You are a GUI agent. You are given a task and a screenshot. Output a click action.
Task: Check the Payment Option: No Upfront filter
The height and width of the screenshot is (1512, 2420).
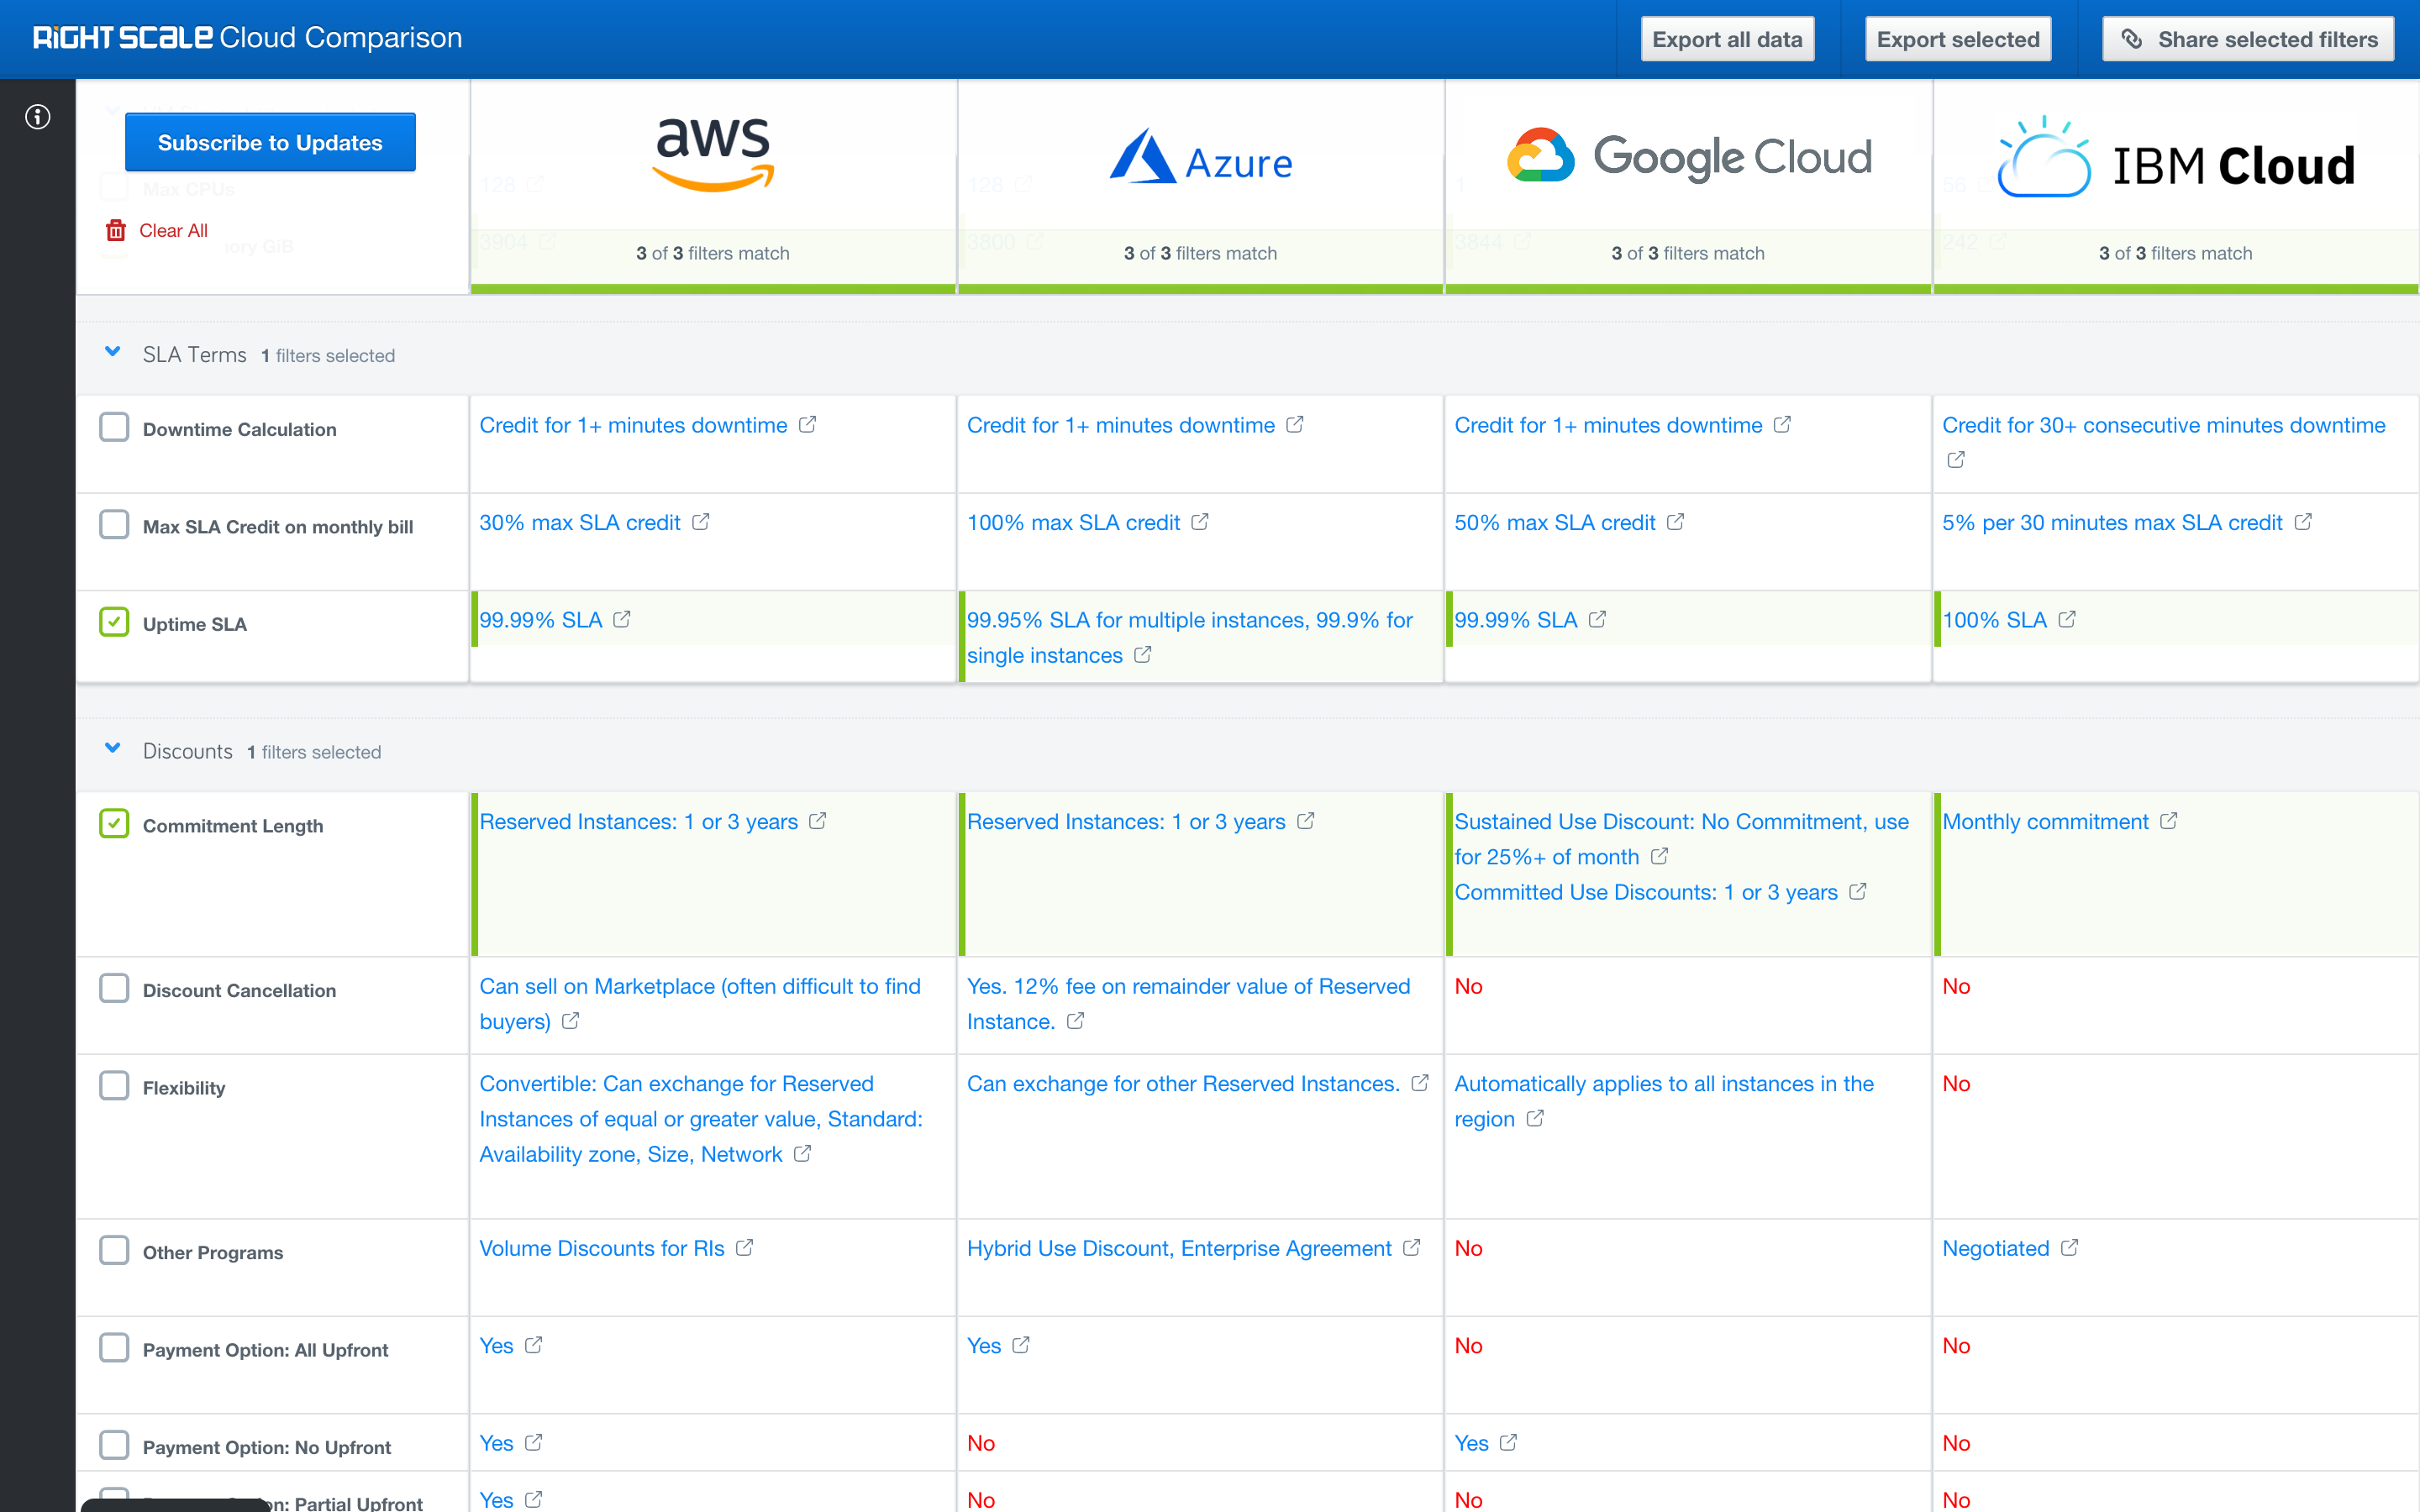pos(114,1445)
